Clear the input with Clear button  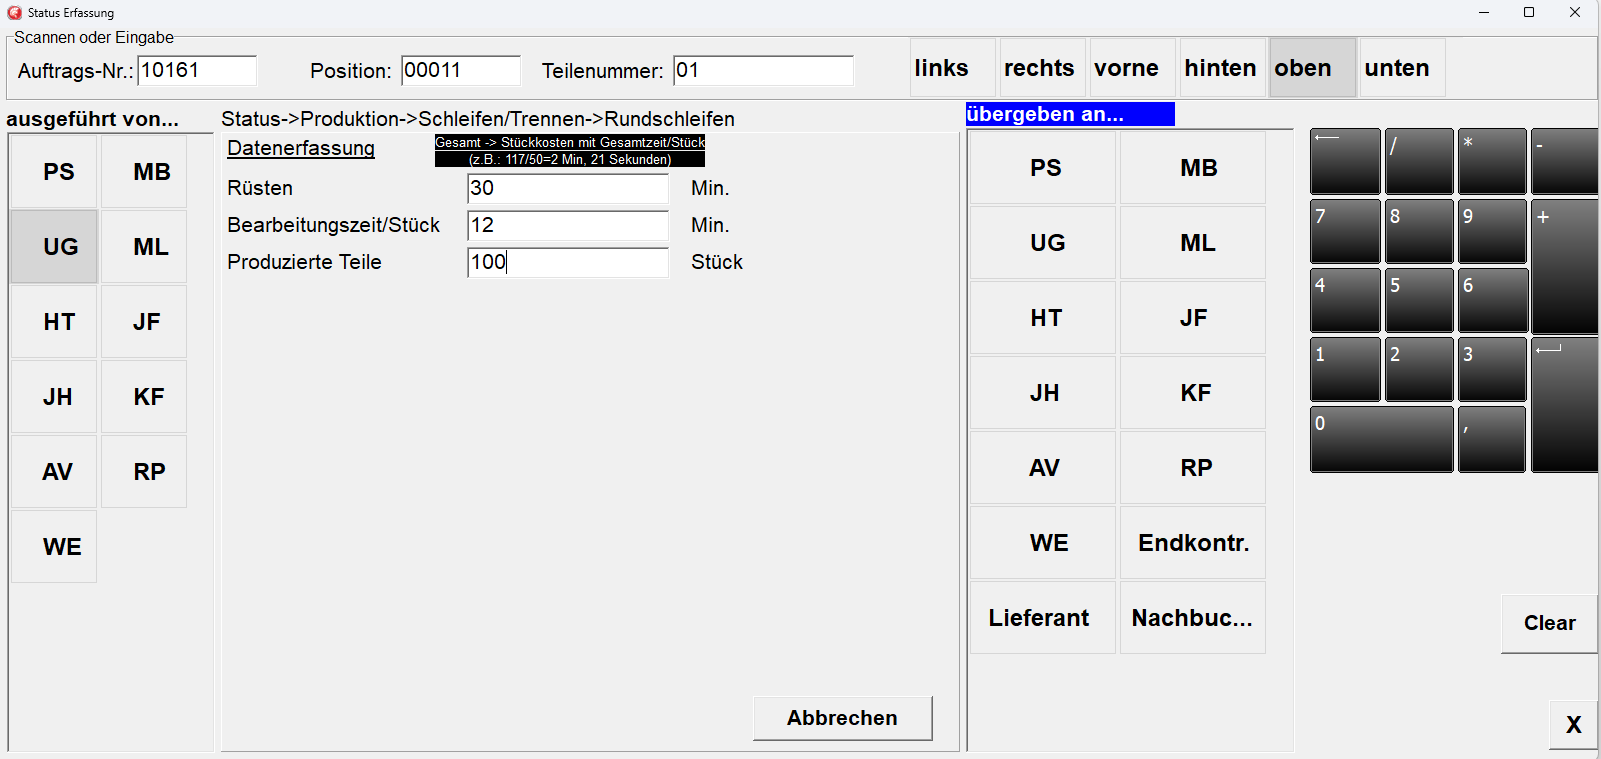[1549, 623]
